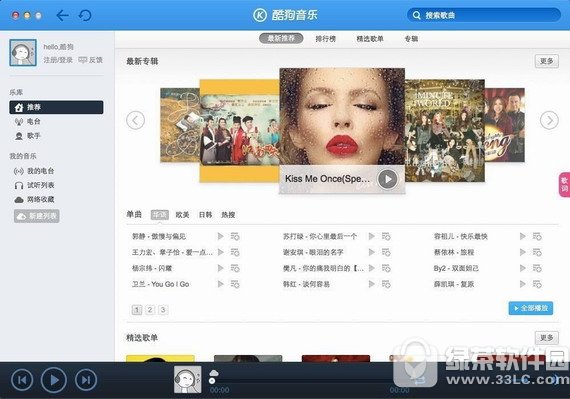Go to singles page 1
The width and height of the screenshot is (570, 399).
(137, 310)
